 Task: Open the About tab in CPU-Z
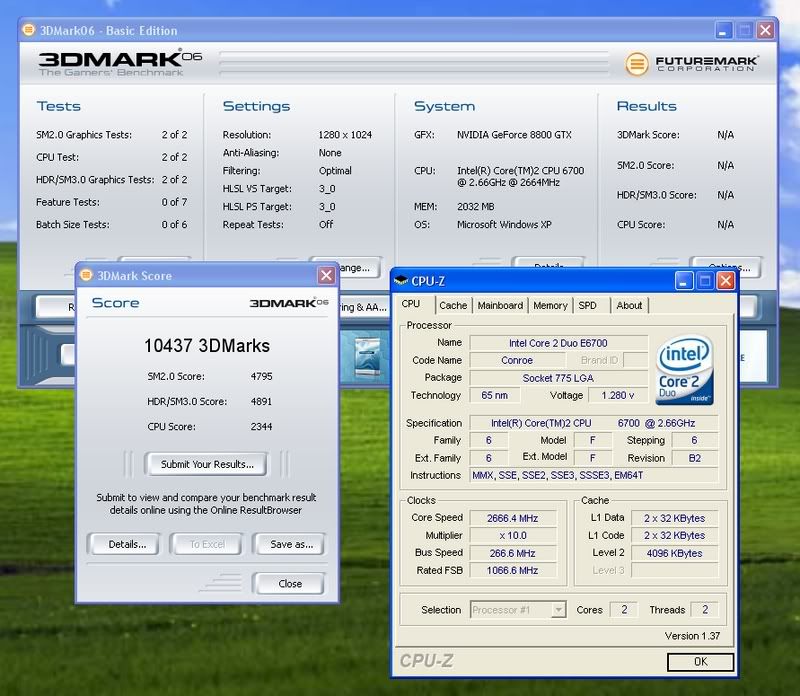click(x=629, y=306)
